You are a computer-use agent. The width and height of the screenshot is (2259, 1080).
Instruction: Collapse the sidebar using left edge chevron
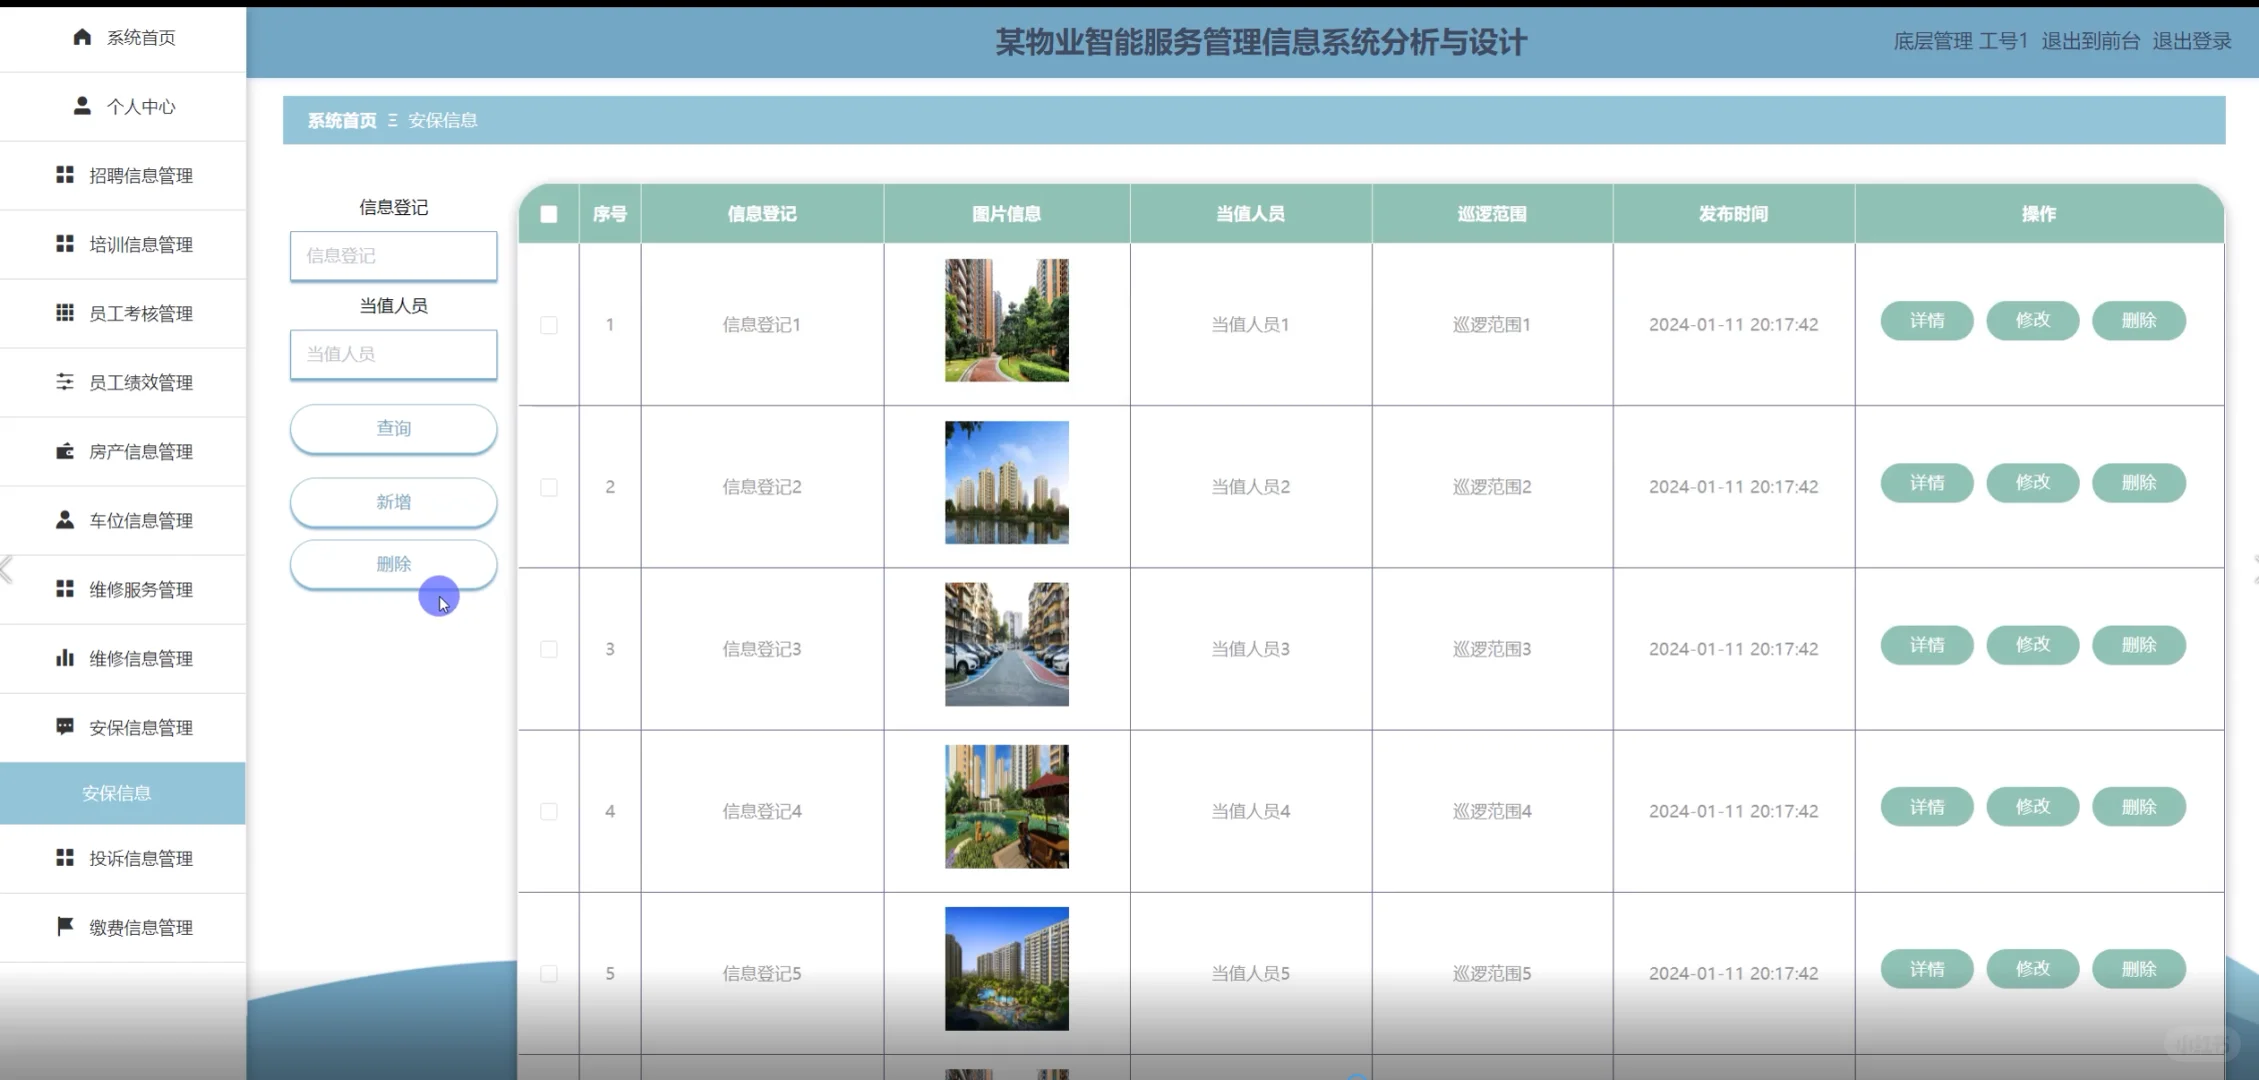pos(7,570)
